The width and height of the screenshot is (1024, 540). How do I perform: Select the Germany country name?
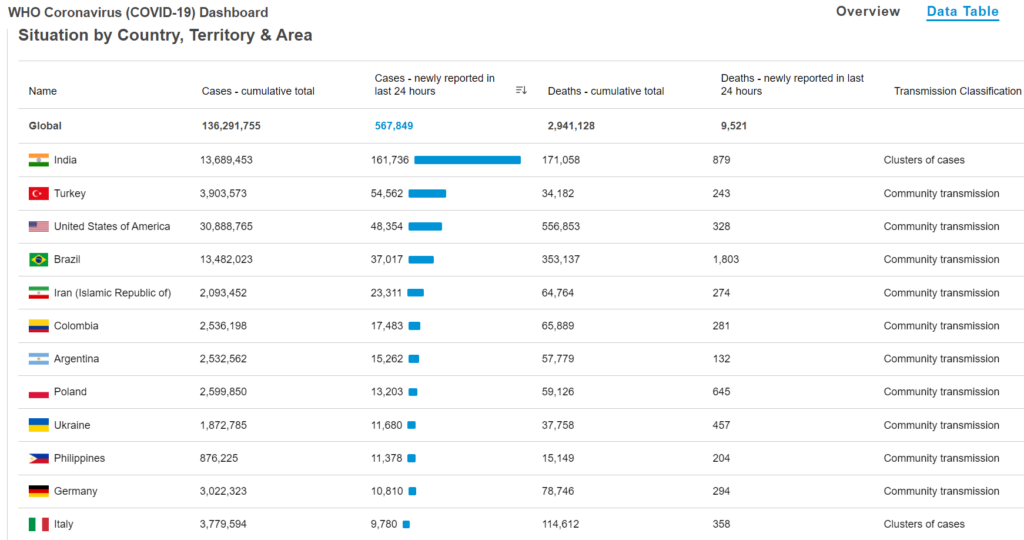(75, 491)
